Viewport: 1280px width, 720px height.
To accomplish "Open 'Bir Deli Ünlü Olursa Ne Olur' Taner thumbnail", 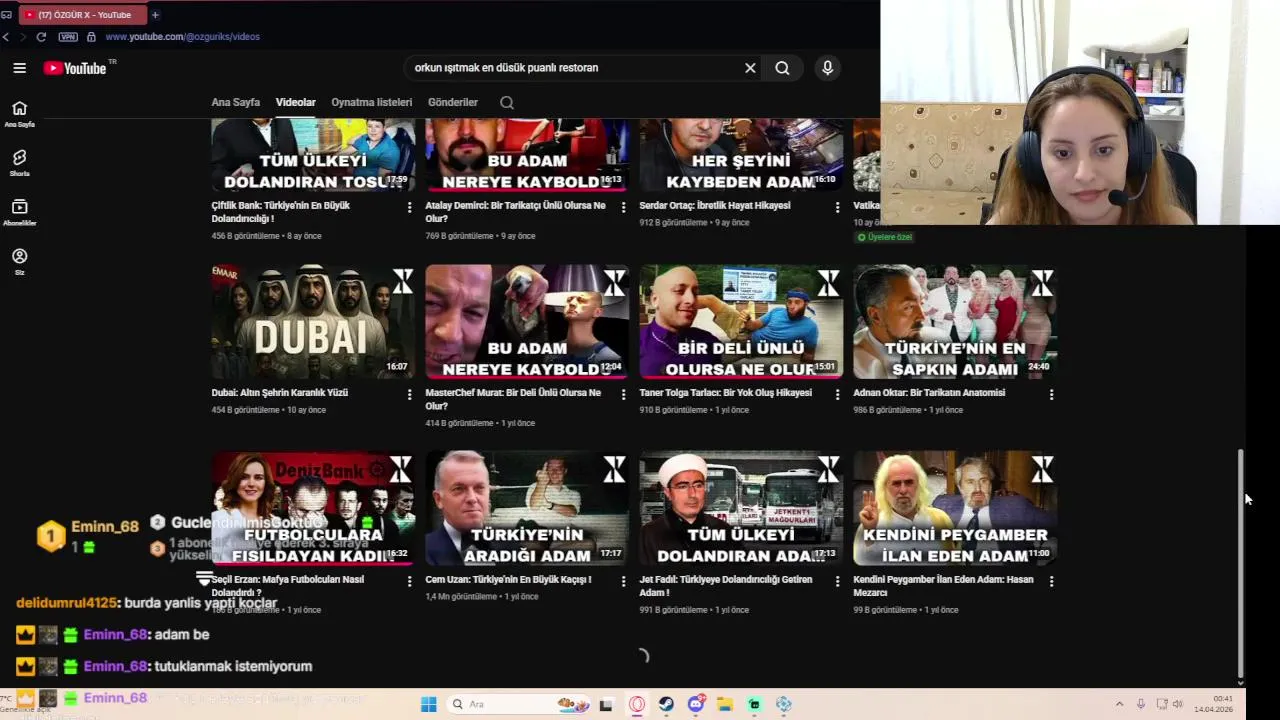I will [x=741, y=322].
